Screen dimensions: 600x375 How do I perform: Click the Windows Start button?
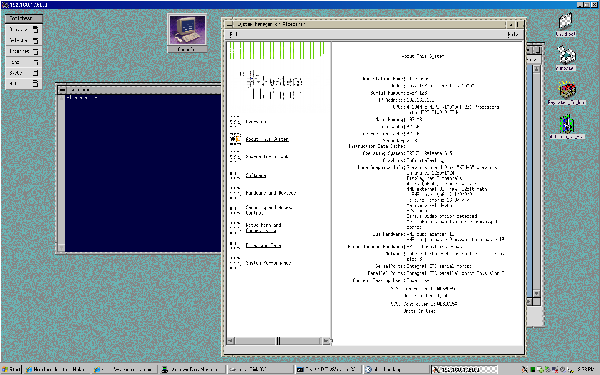coord(11,369)
